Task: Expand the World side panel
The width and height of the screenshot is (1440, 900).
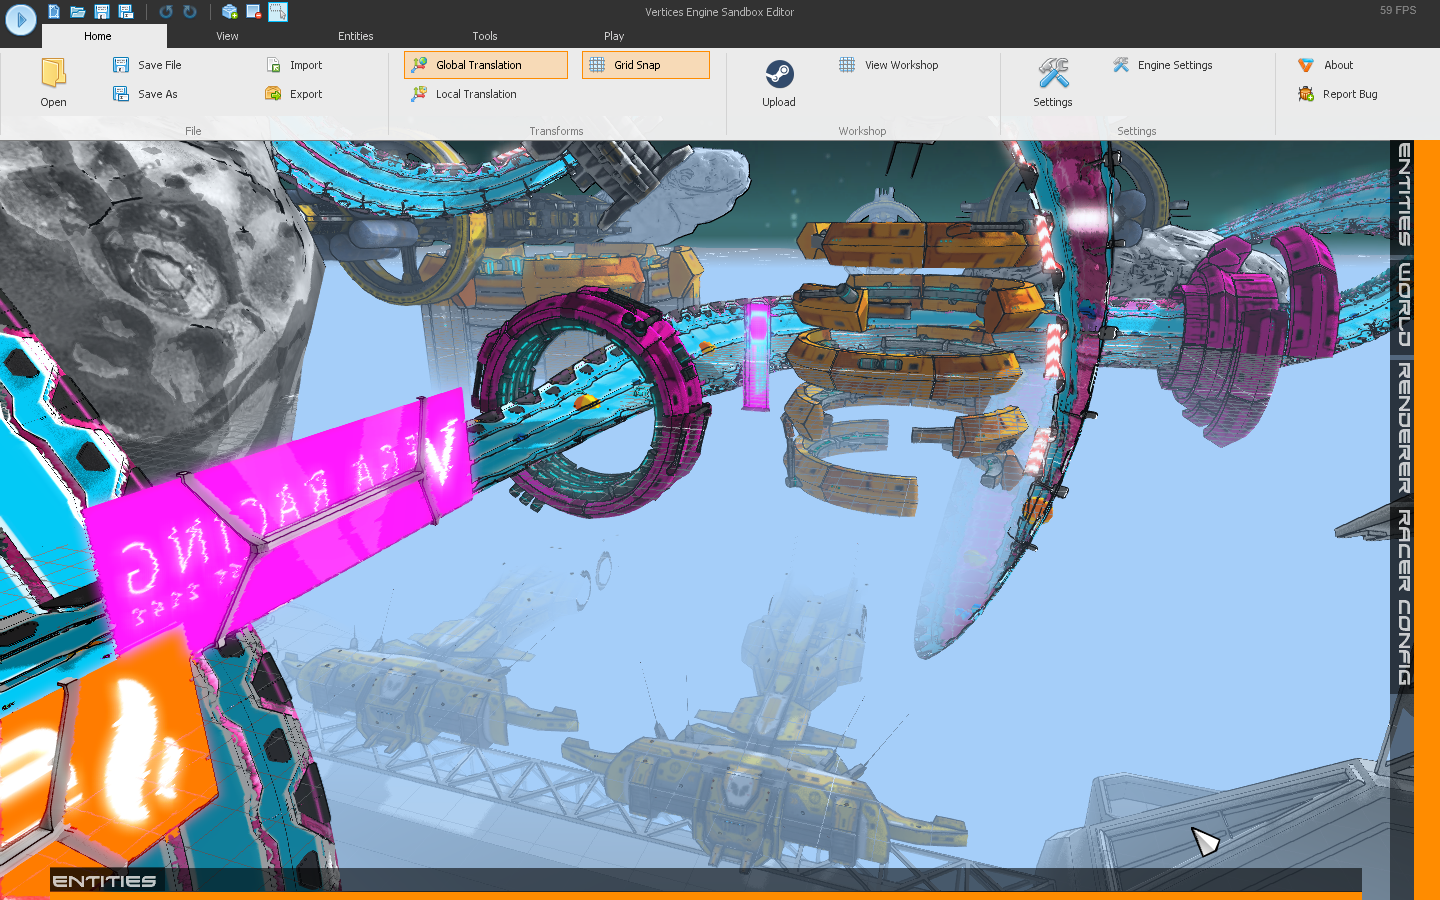Action: pyautogui.click(x=1404, y=305)
